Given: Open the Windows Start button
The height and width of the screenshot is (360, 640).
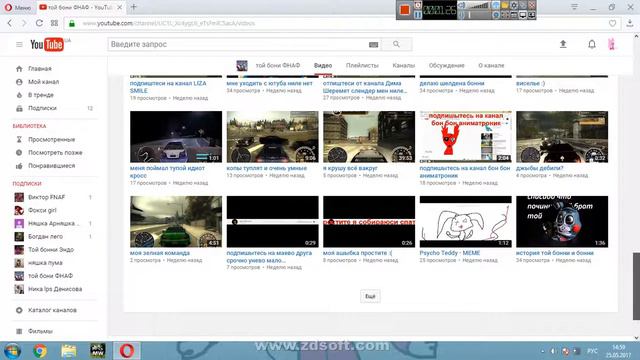Looking at the screenshot, I should (12, 351).
